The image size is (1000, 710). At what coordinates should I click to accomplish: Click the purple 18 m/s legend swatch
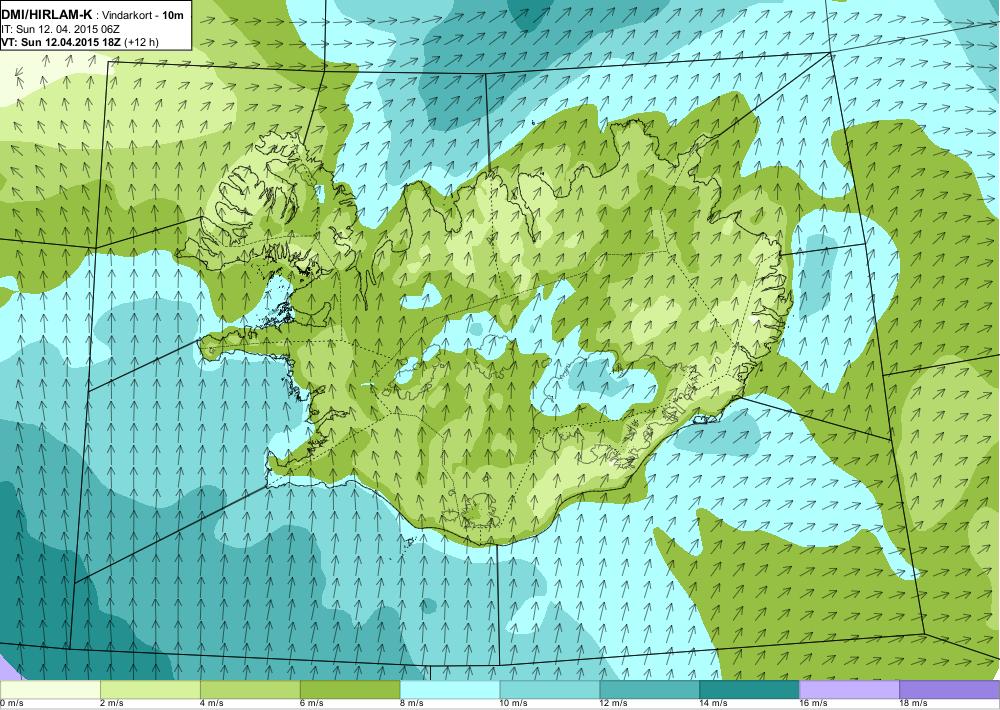(950, 690)
